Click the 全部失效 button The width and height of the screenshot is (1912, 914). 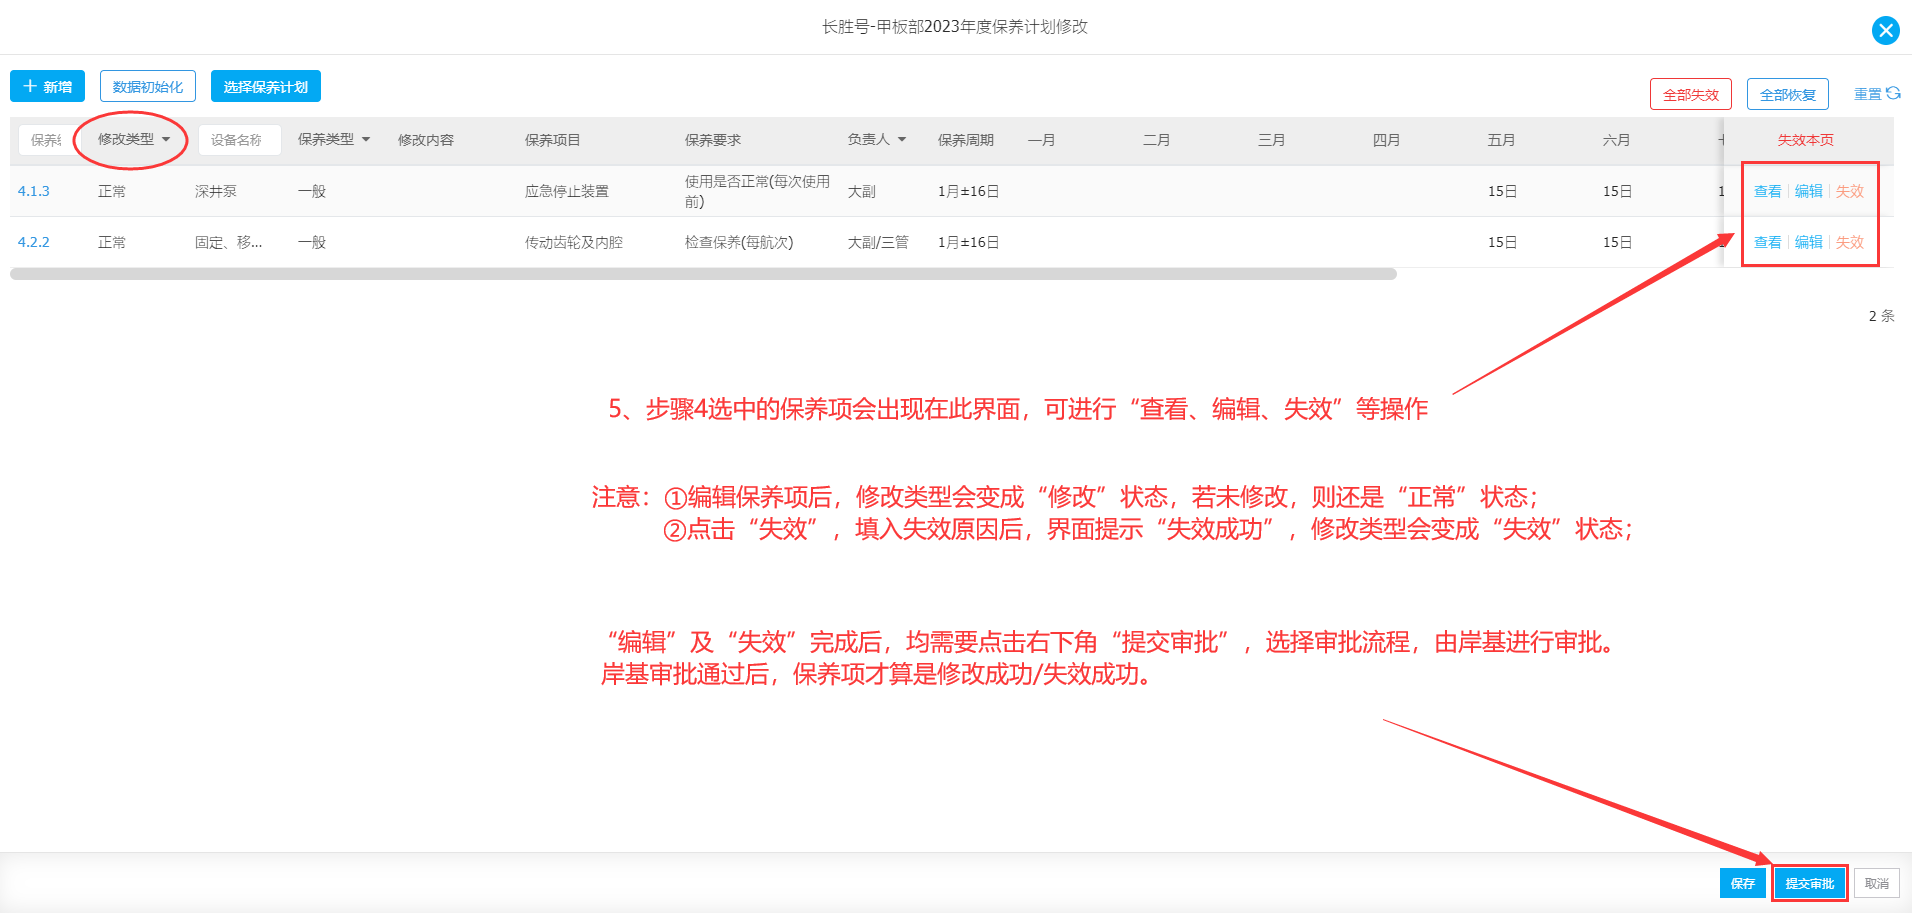click(x=1690, y=95)
